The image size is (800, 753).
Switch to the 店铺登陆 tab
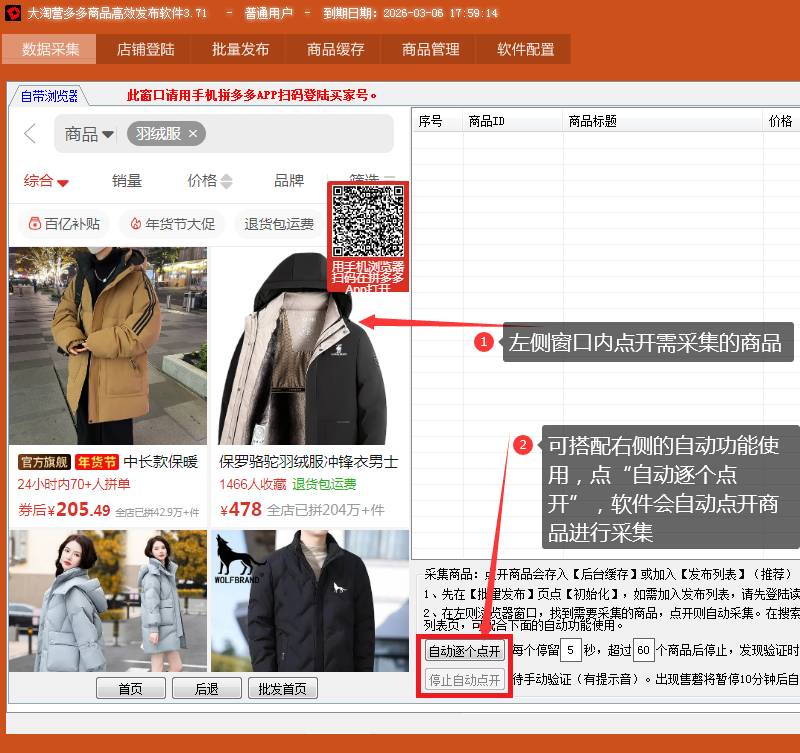point(145,49)
